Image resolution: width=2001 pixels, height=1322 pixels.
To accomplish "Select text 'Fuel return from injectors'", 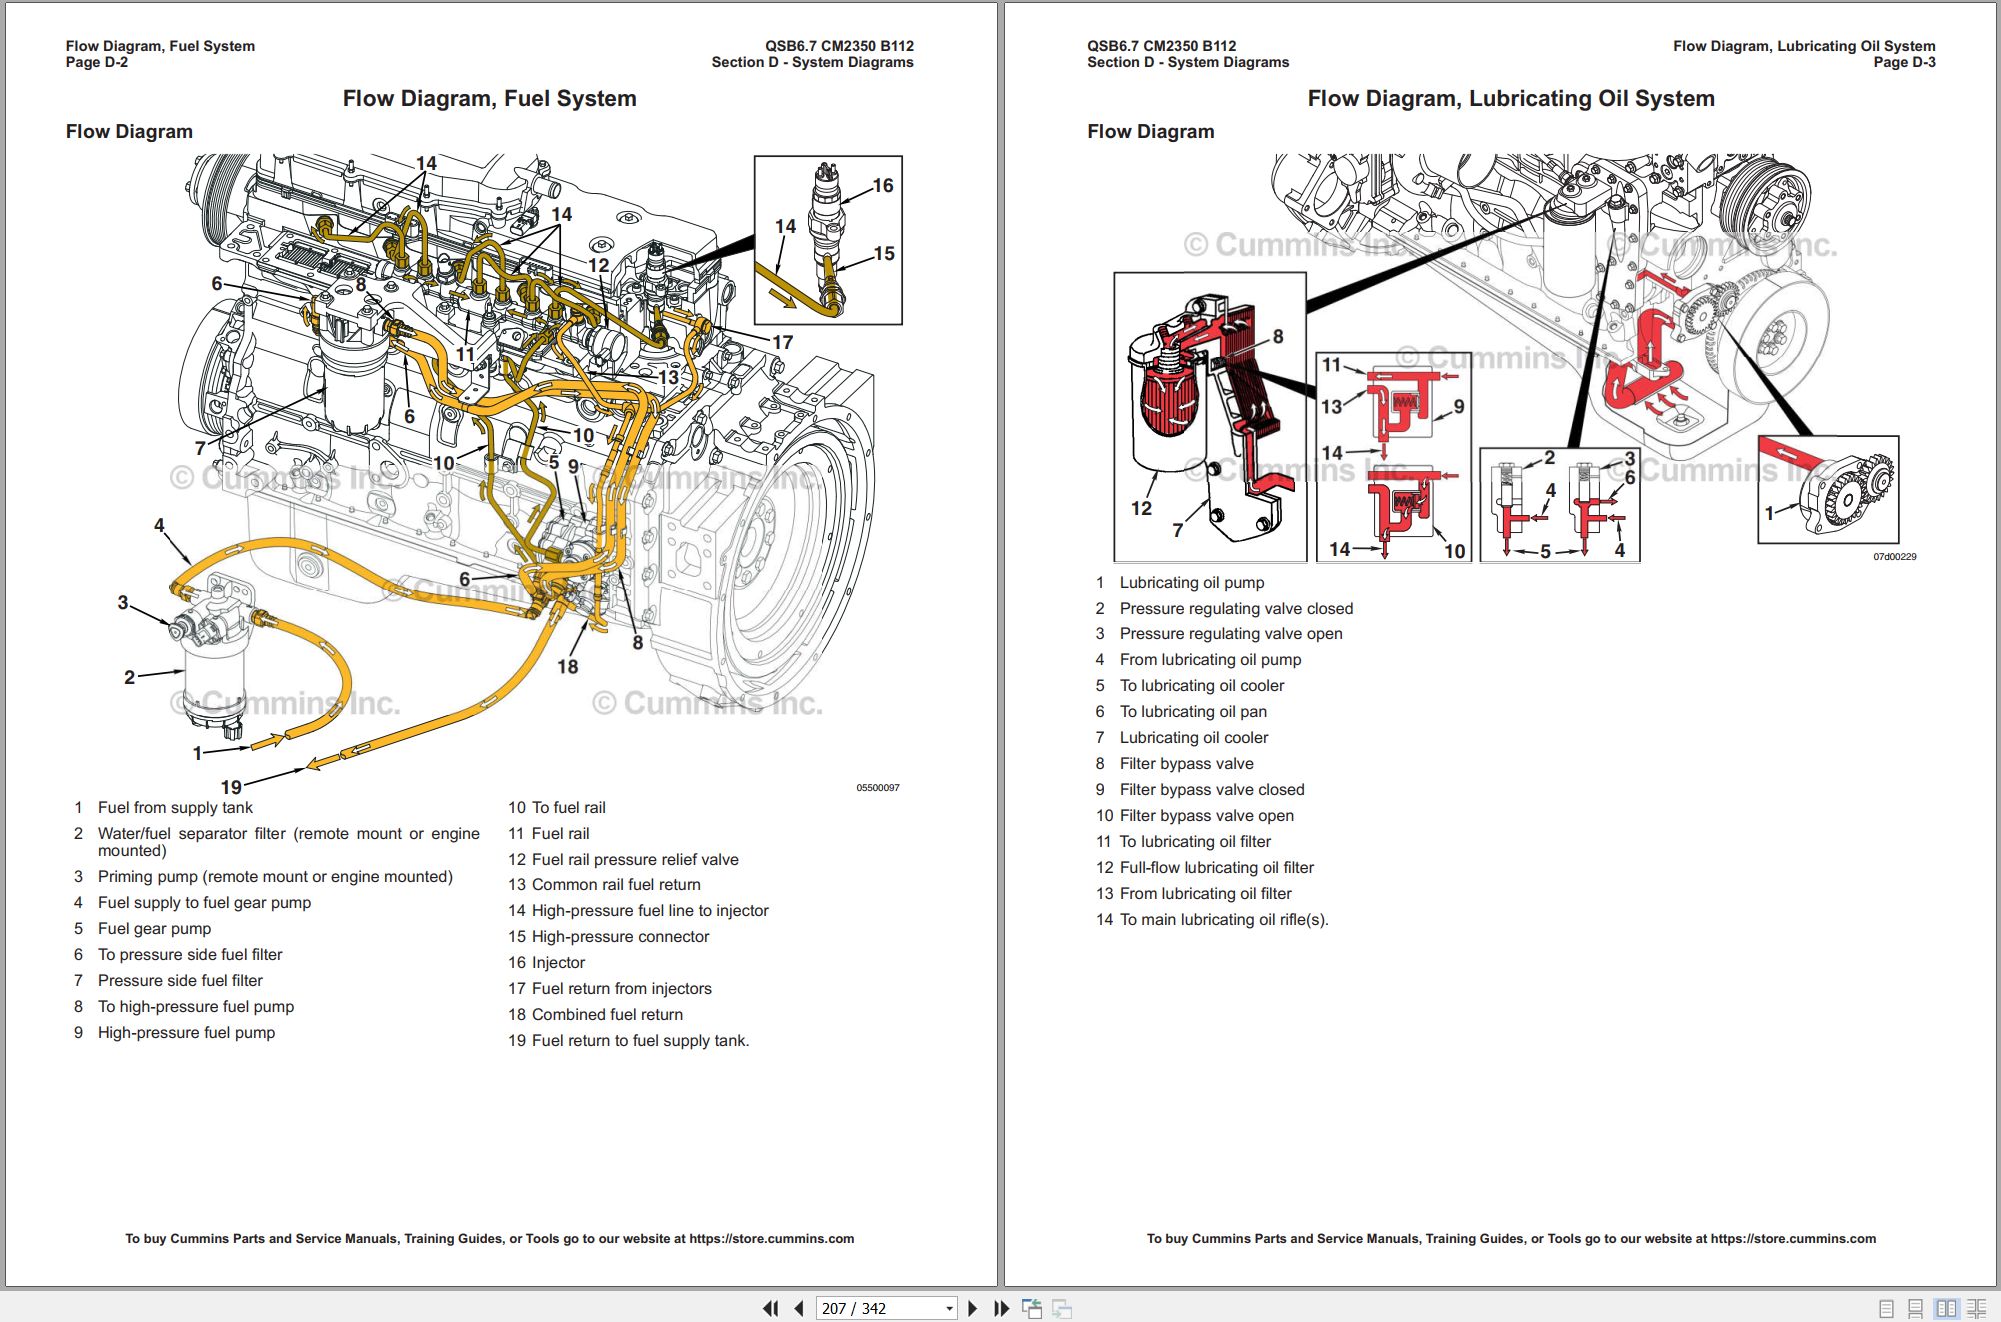I will pyautogui.click(x=622, y=988).
